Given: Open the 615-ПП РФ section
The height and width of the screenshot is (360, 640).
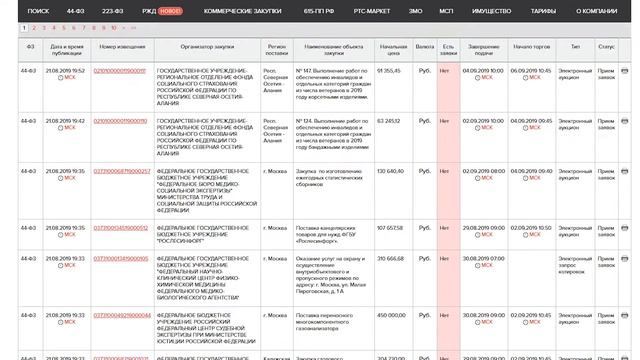Looking at the screenshot, I should [x=319, y=11].
